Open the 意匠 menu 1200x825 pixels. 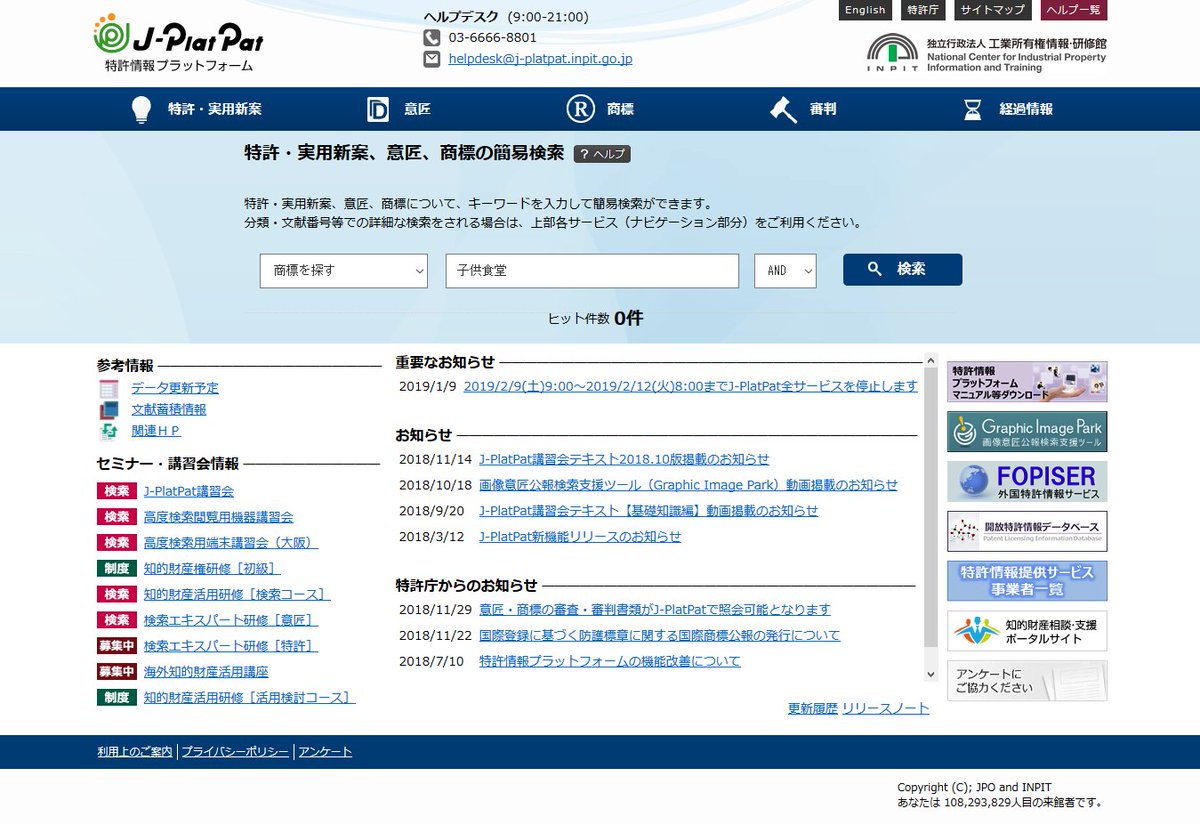pos(418,109)
